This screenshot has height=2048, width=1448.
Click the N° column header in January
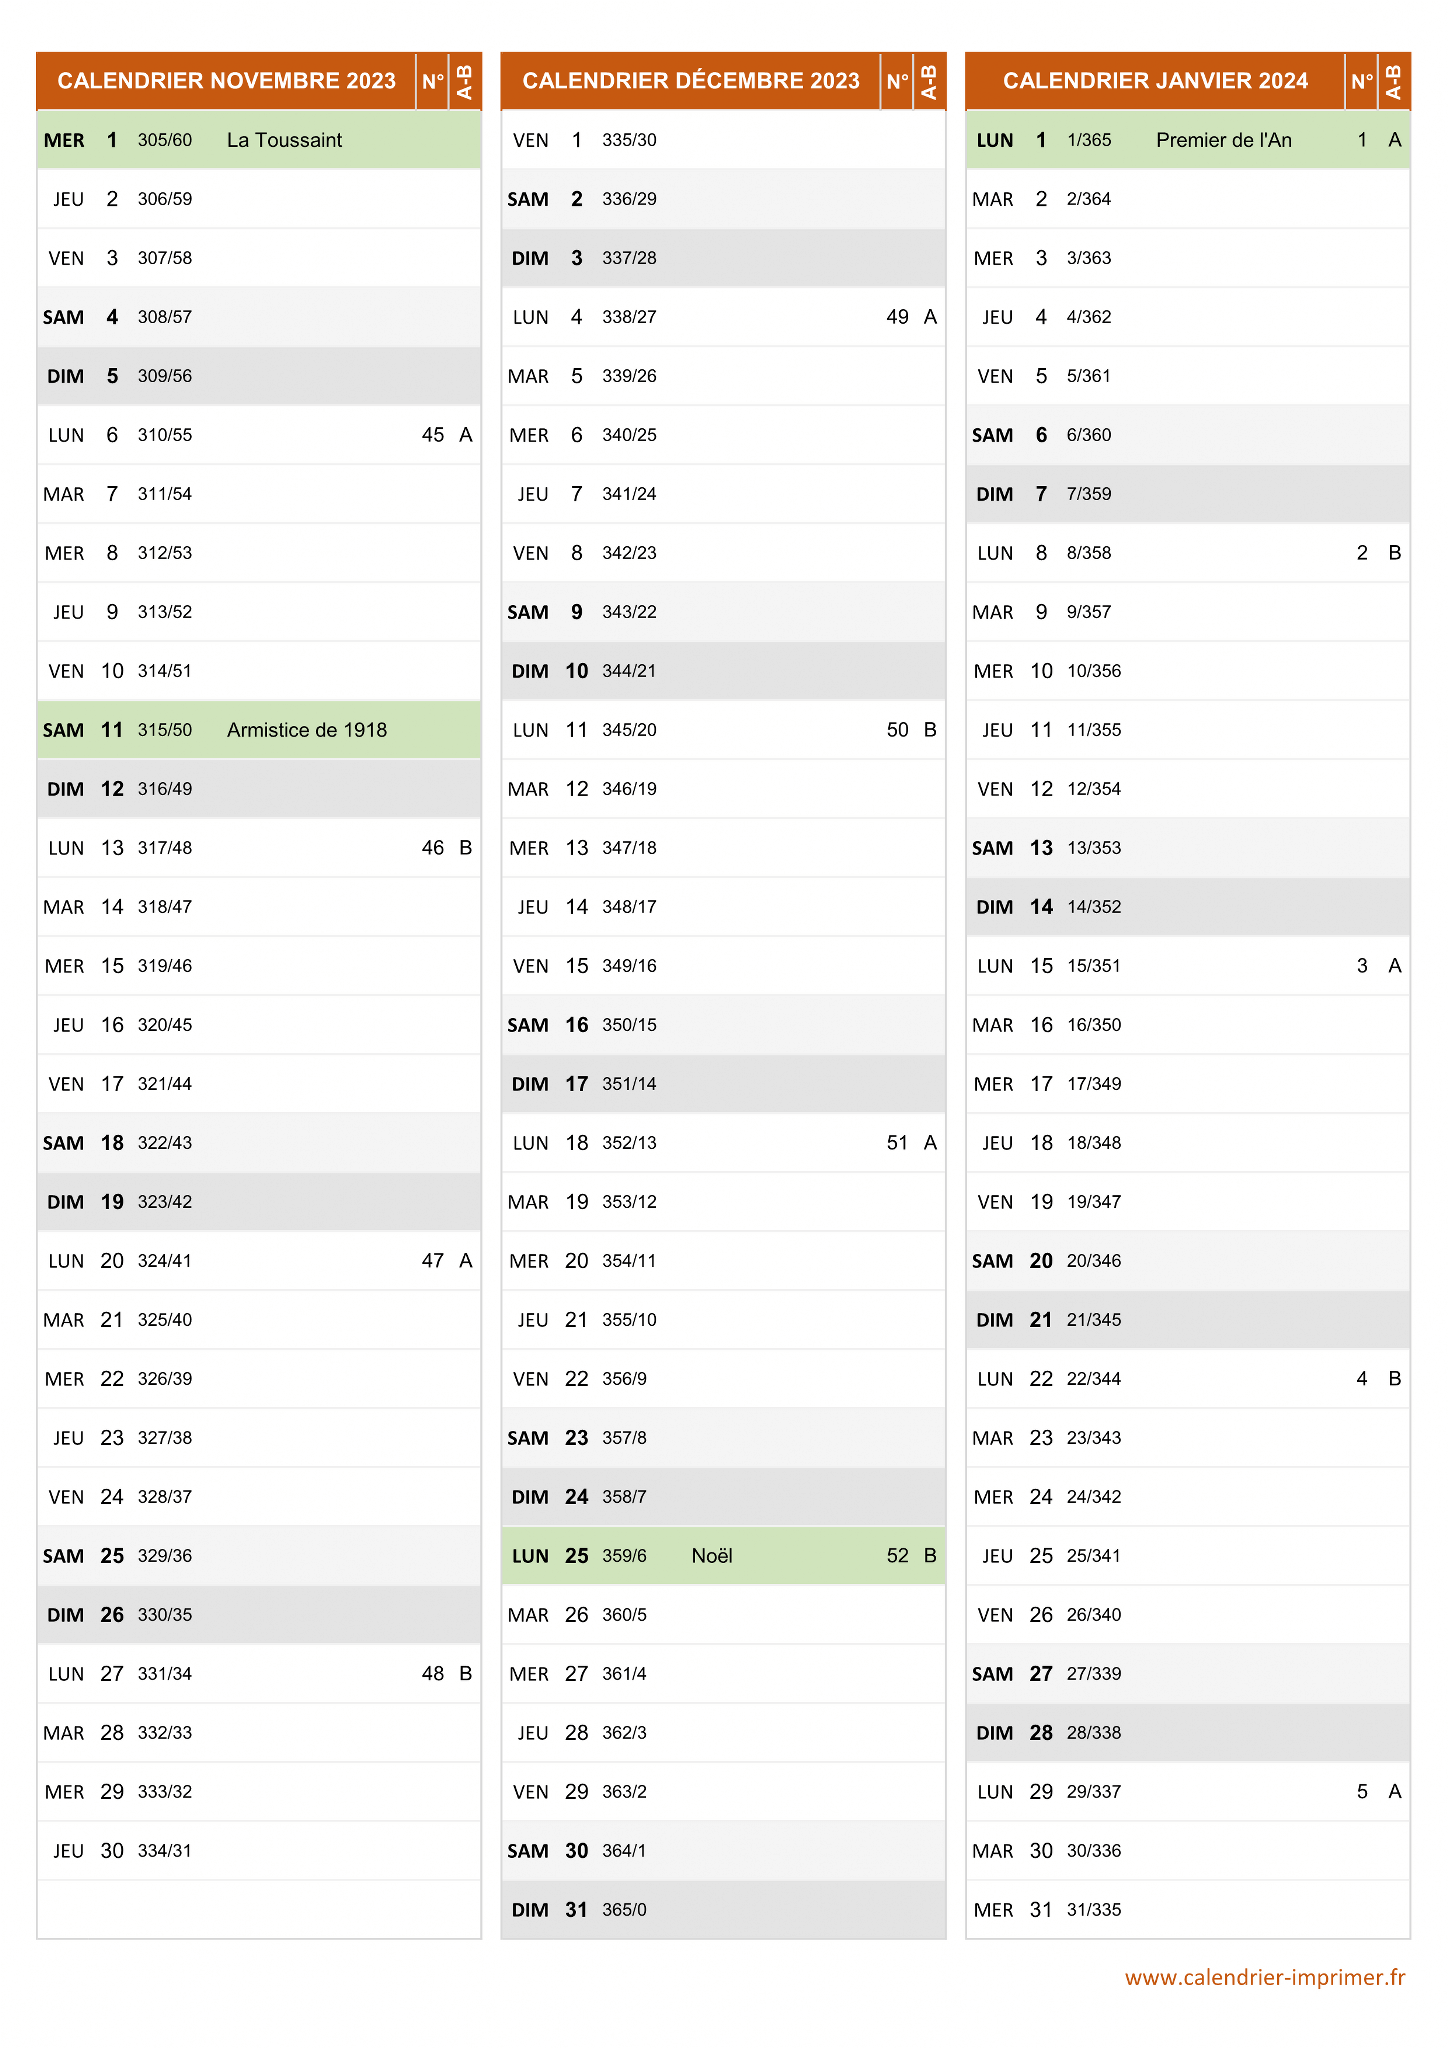click(x=1361, y=81)
